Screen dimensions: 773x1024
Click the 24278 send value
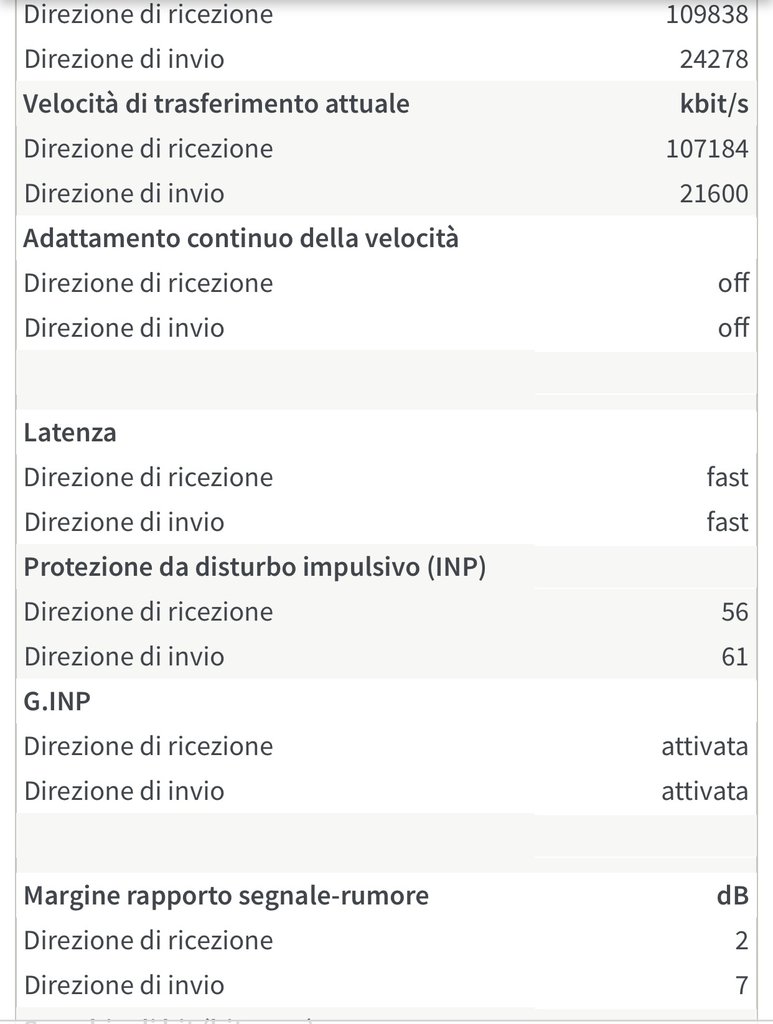pos(713,59)
